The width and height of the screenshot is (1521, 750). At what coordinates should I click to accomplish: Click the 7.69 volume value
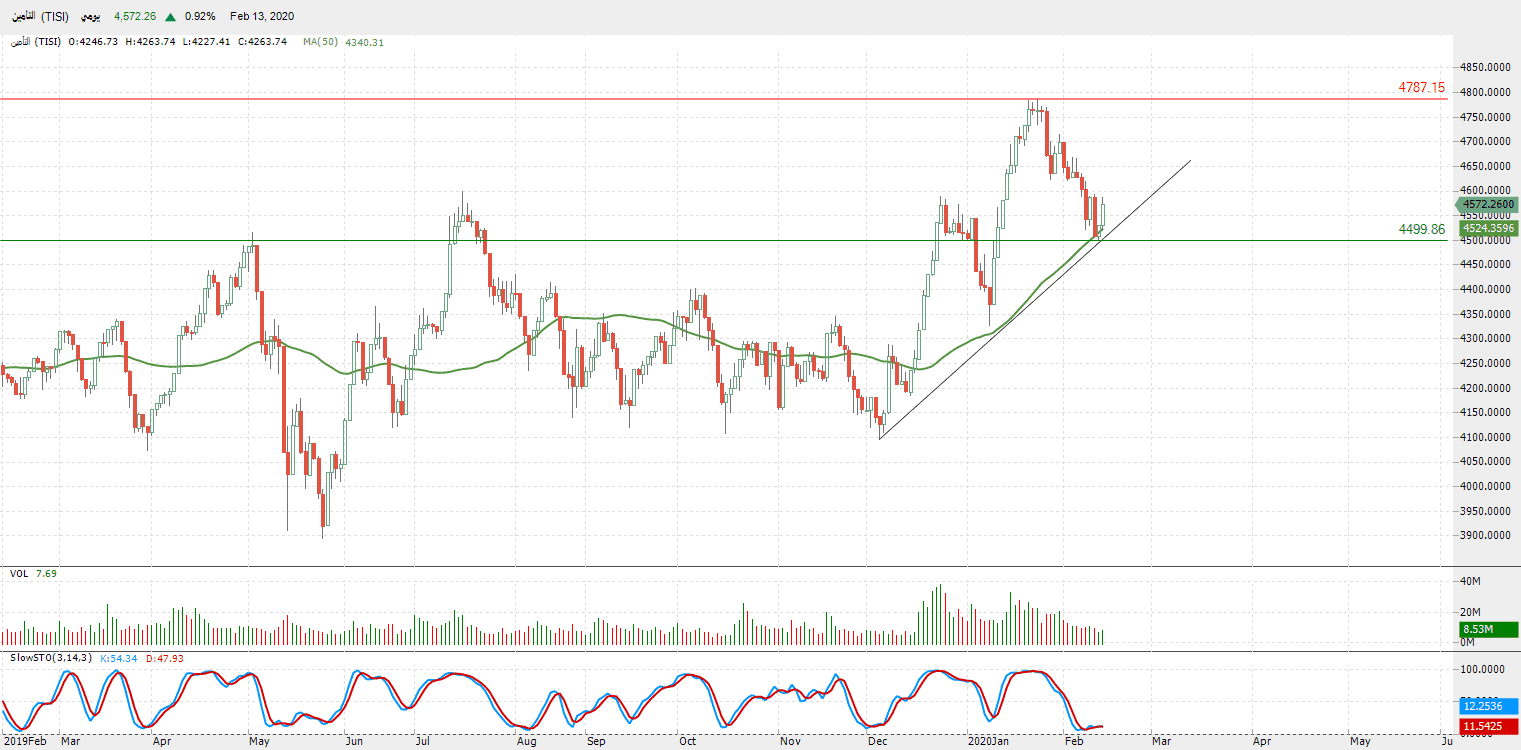tap(46, 573)
